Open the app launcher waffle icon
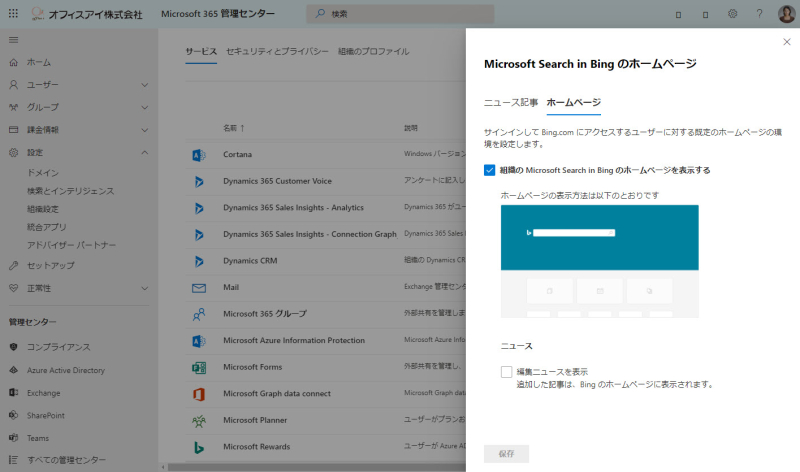This screenshot has width=800, height=472. pos(13,14)
